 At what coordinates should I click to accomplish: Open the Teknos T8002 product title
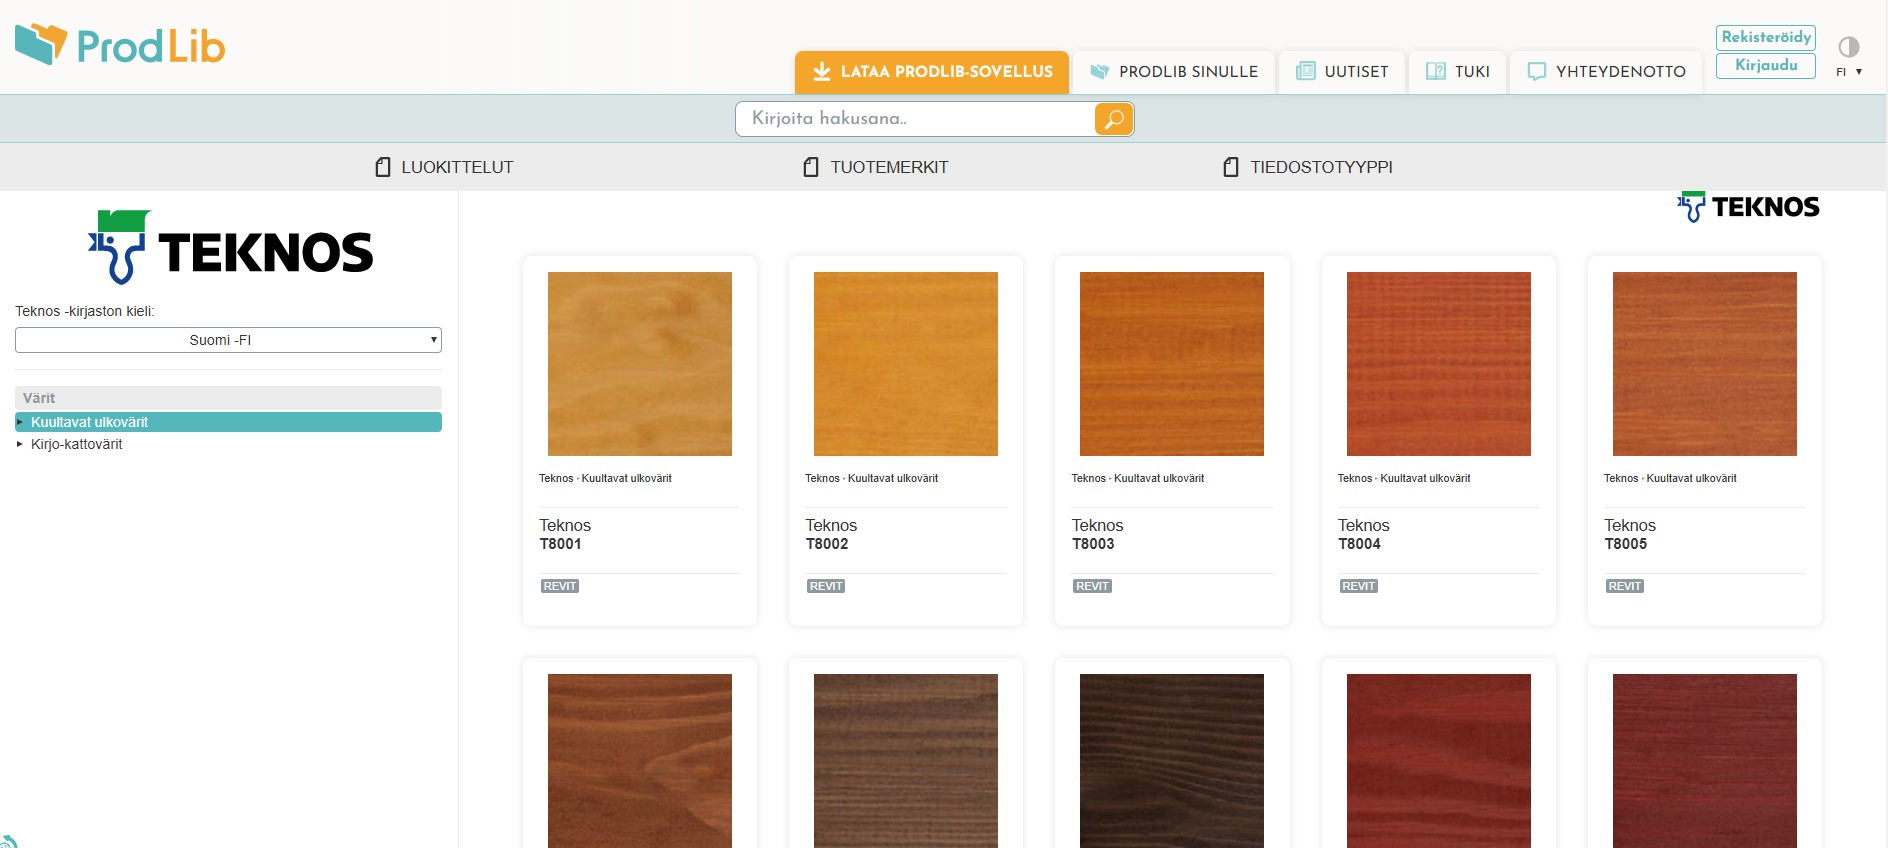click(831, 534)
